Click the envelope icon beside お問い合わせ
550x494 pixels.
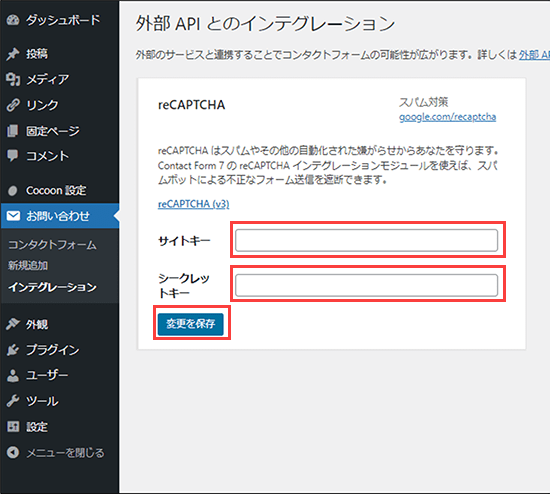coord(13,216)
